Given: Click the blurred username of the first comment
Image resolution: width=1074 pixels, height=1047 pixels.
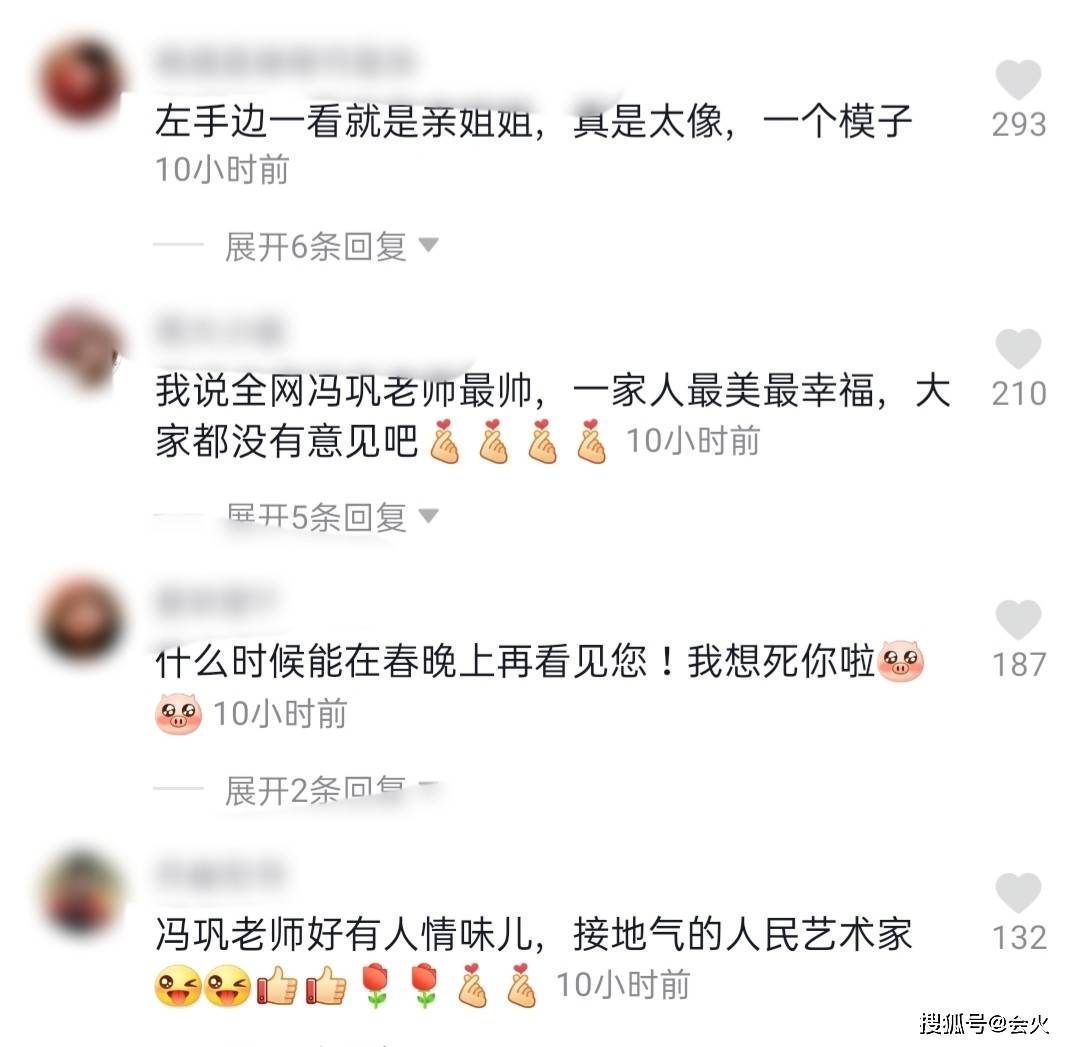Looking at the screenshot, I should click(x=284, y=62).
